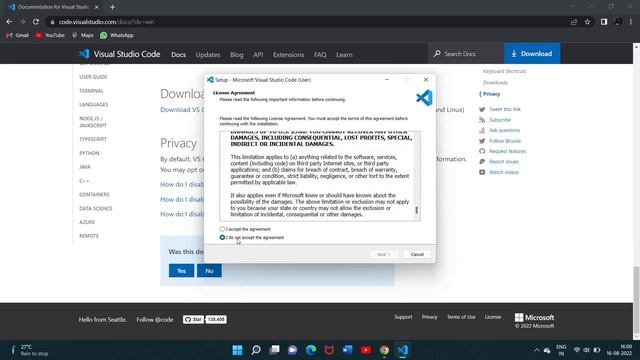
Task: Expand Java section in sidebar
Action: tap(85, 167)
